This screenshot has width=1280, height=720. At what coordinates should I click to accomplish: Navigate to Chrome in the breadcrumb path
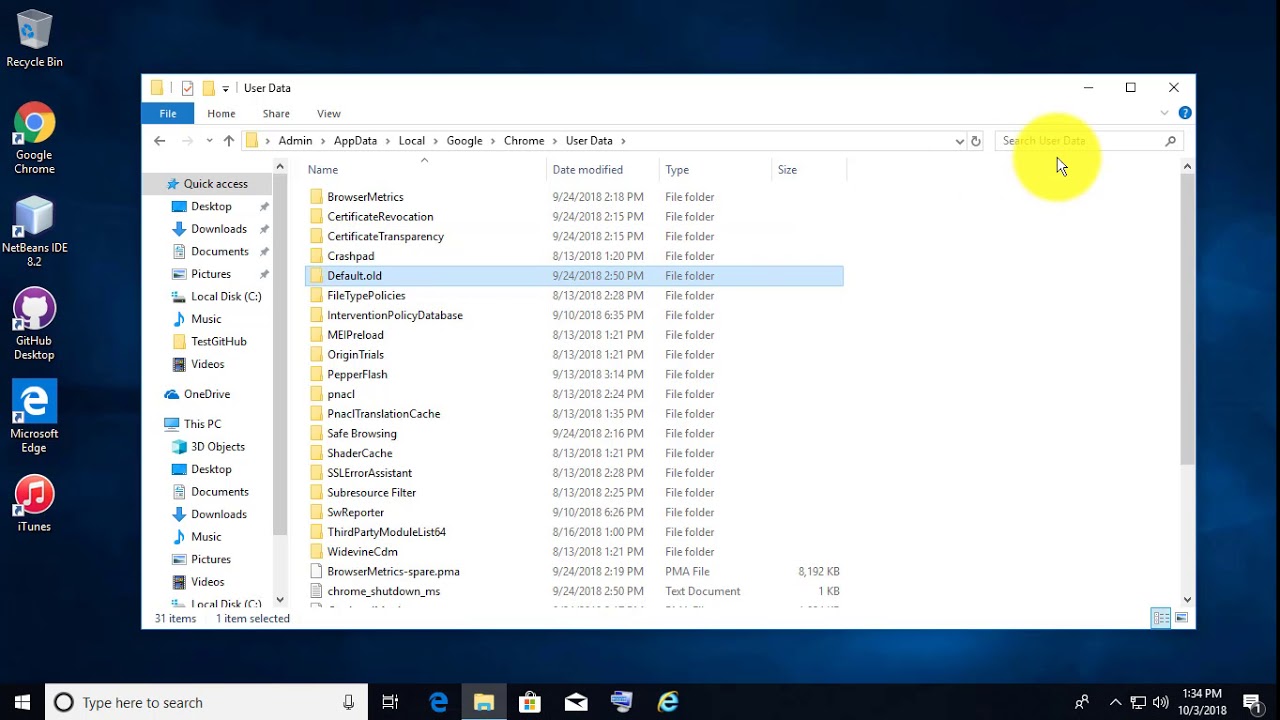pos(524,141)
